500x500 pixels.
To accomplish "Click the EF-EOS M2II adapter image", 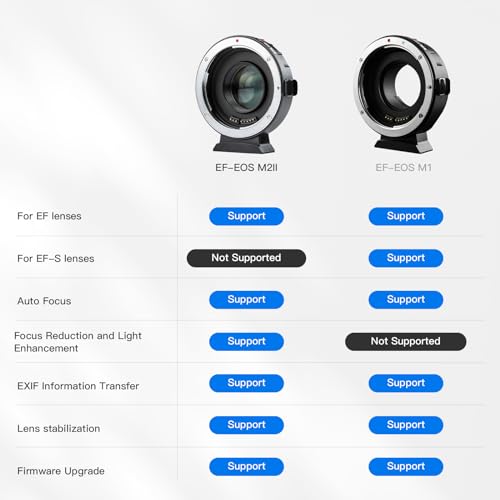I will (x=246, y=94).
